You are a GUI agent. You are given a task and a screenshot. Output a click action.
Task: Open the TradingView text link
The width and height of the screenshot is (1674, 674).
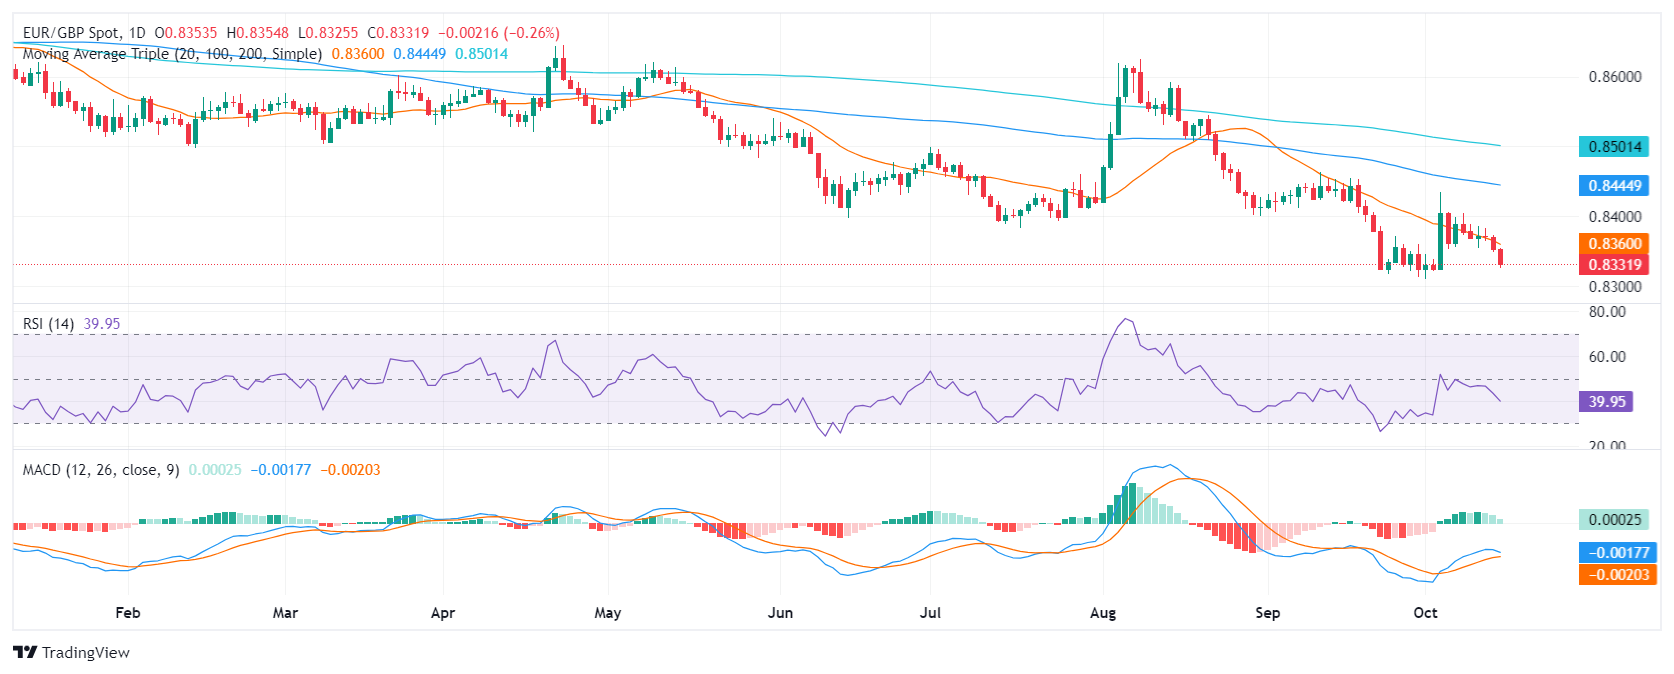(86, 653)
